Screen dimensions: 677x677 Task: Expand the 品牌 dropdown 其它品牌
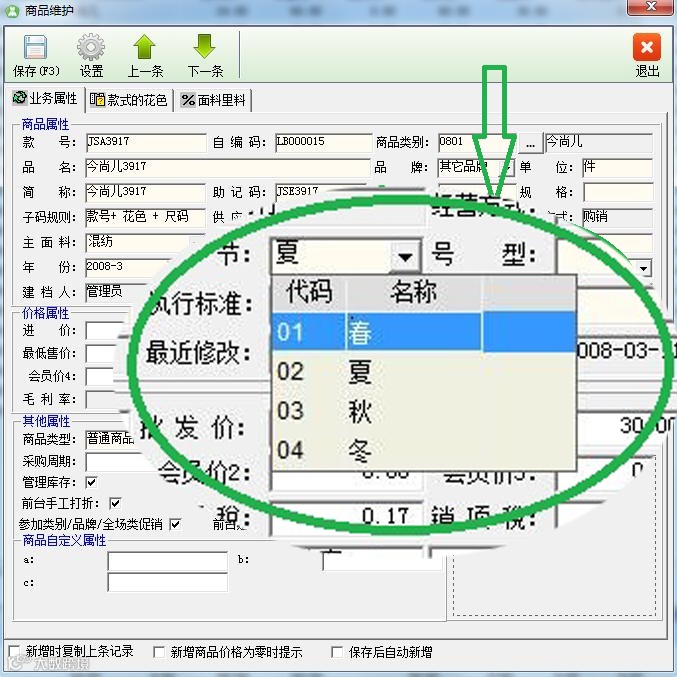pos(508,168)
